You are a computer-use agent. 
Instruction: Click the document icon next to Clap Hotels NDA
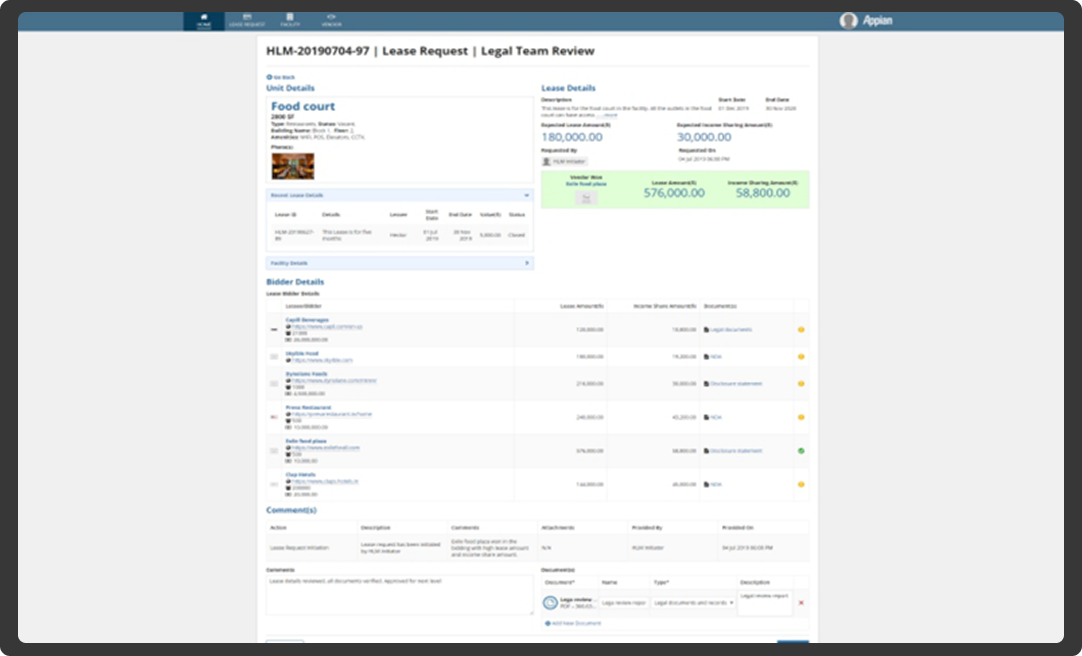point(705,482)
